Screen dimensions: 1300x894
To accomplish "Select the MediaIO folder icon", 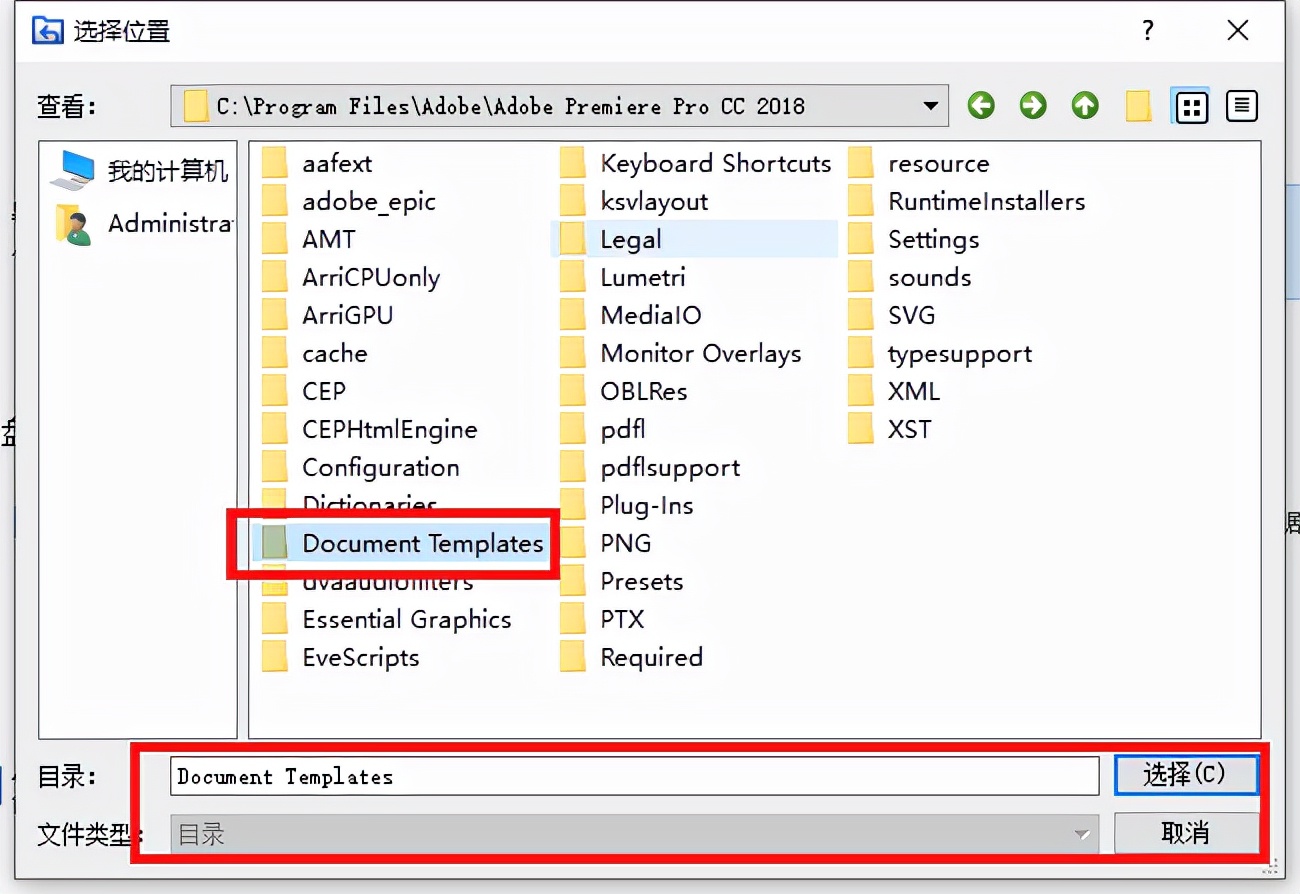I will tap(573, 315).
